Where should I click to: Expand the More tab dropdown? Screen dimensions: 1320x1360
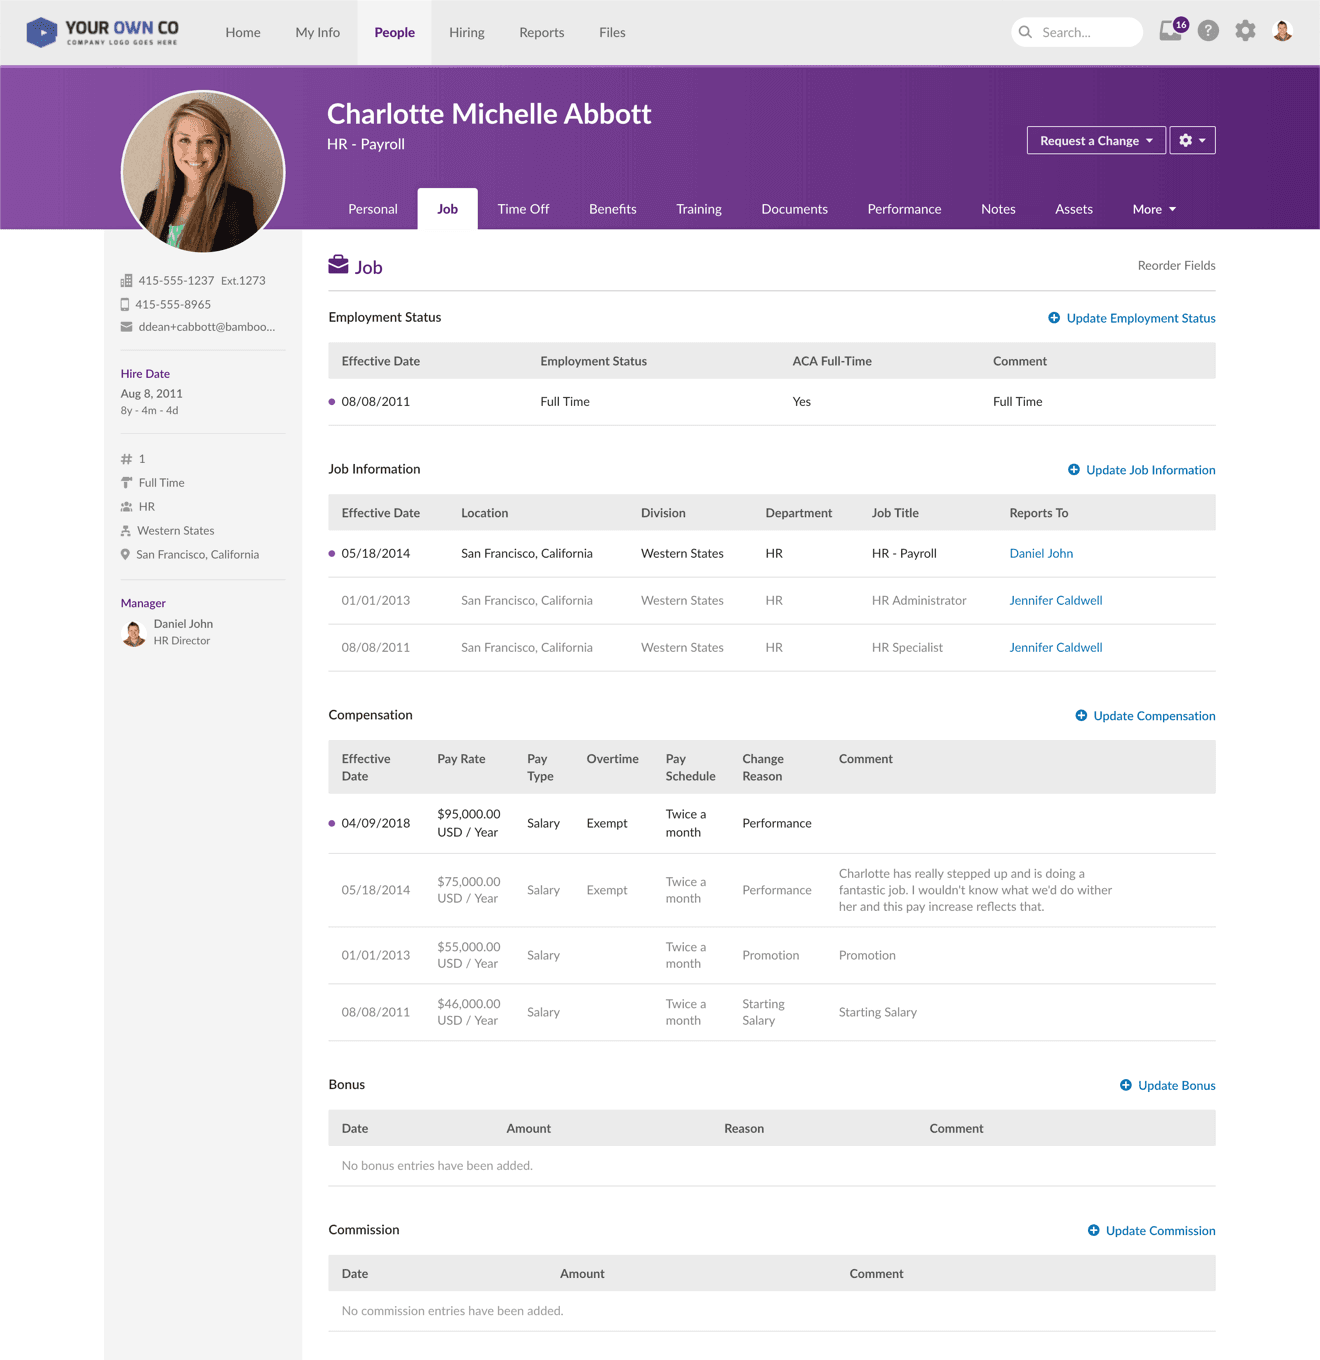(1153, 208)
